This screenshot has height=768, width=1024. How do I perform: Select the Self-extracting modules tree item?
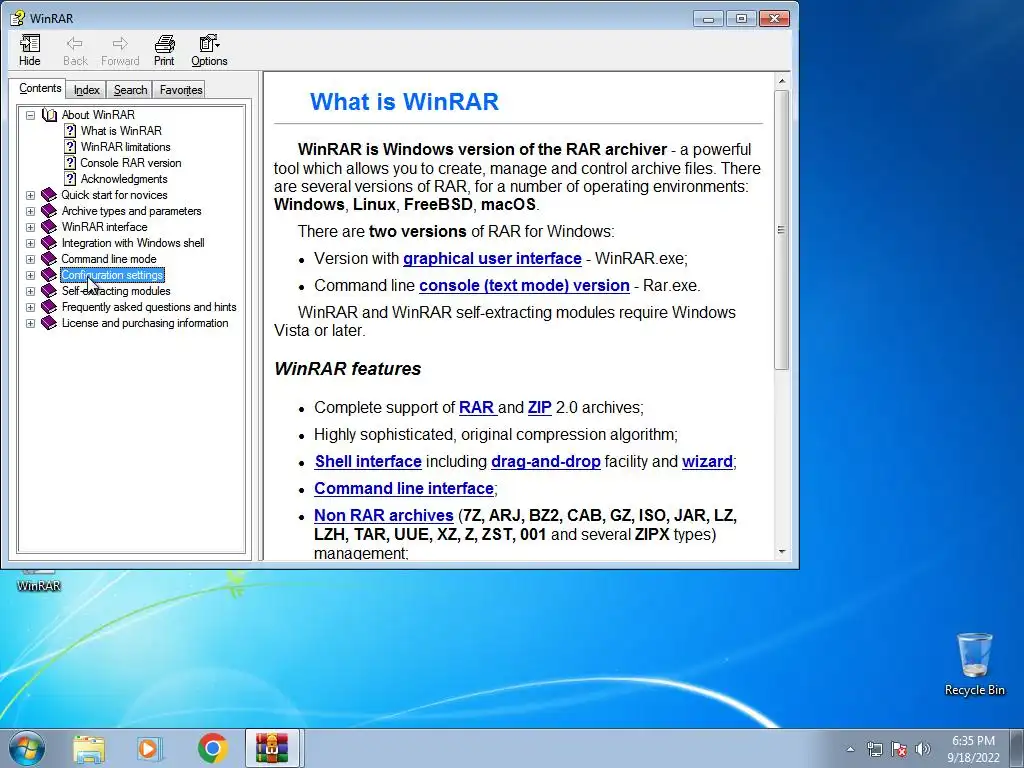point(116,291)
